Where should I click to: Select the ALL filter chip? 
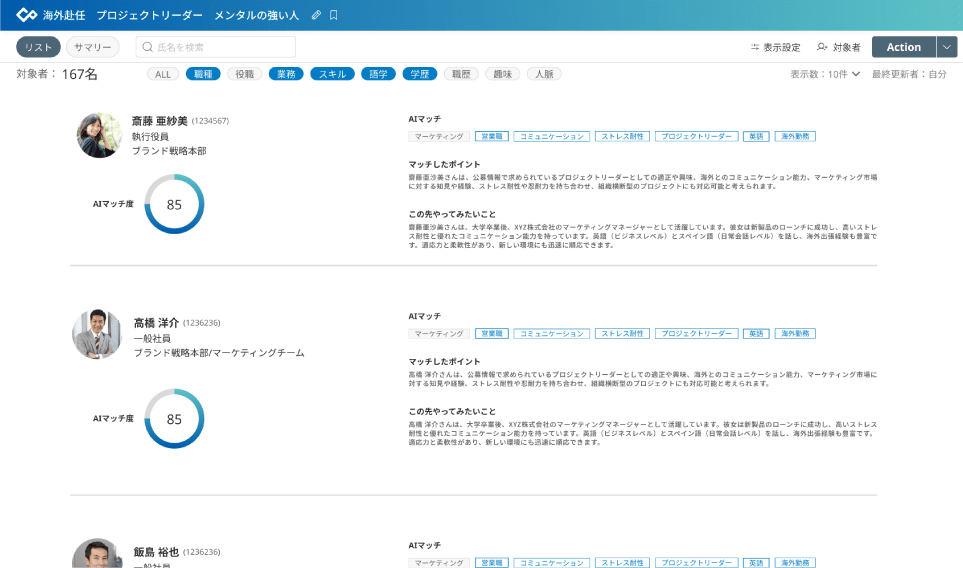coord(163,74)
